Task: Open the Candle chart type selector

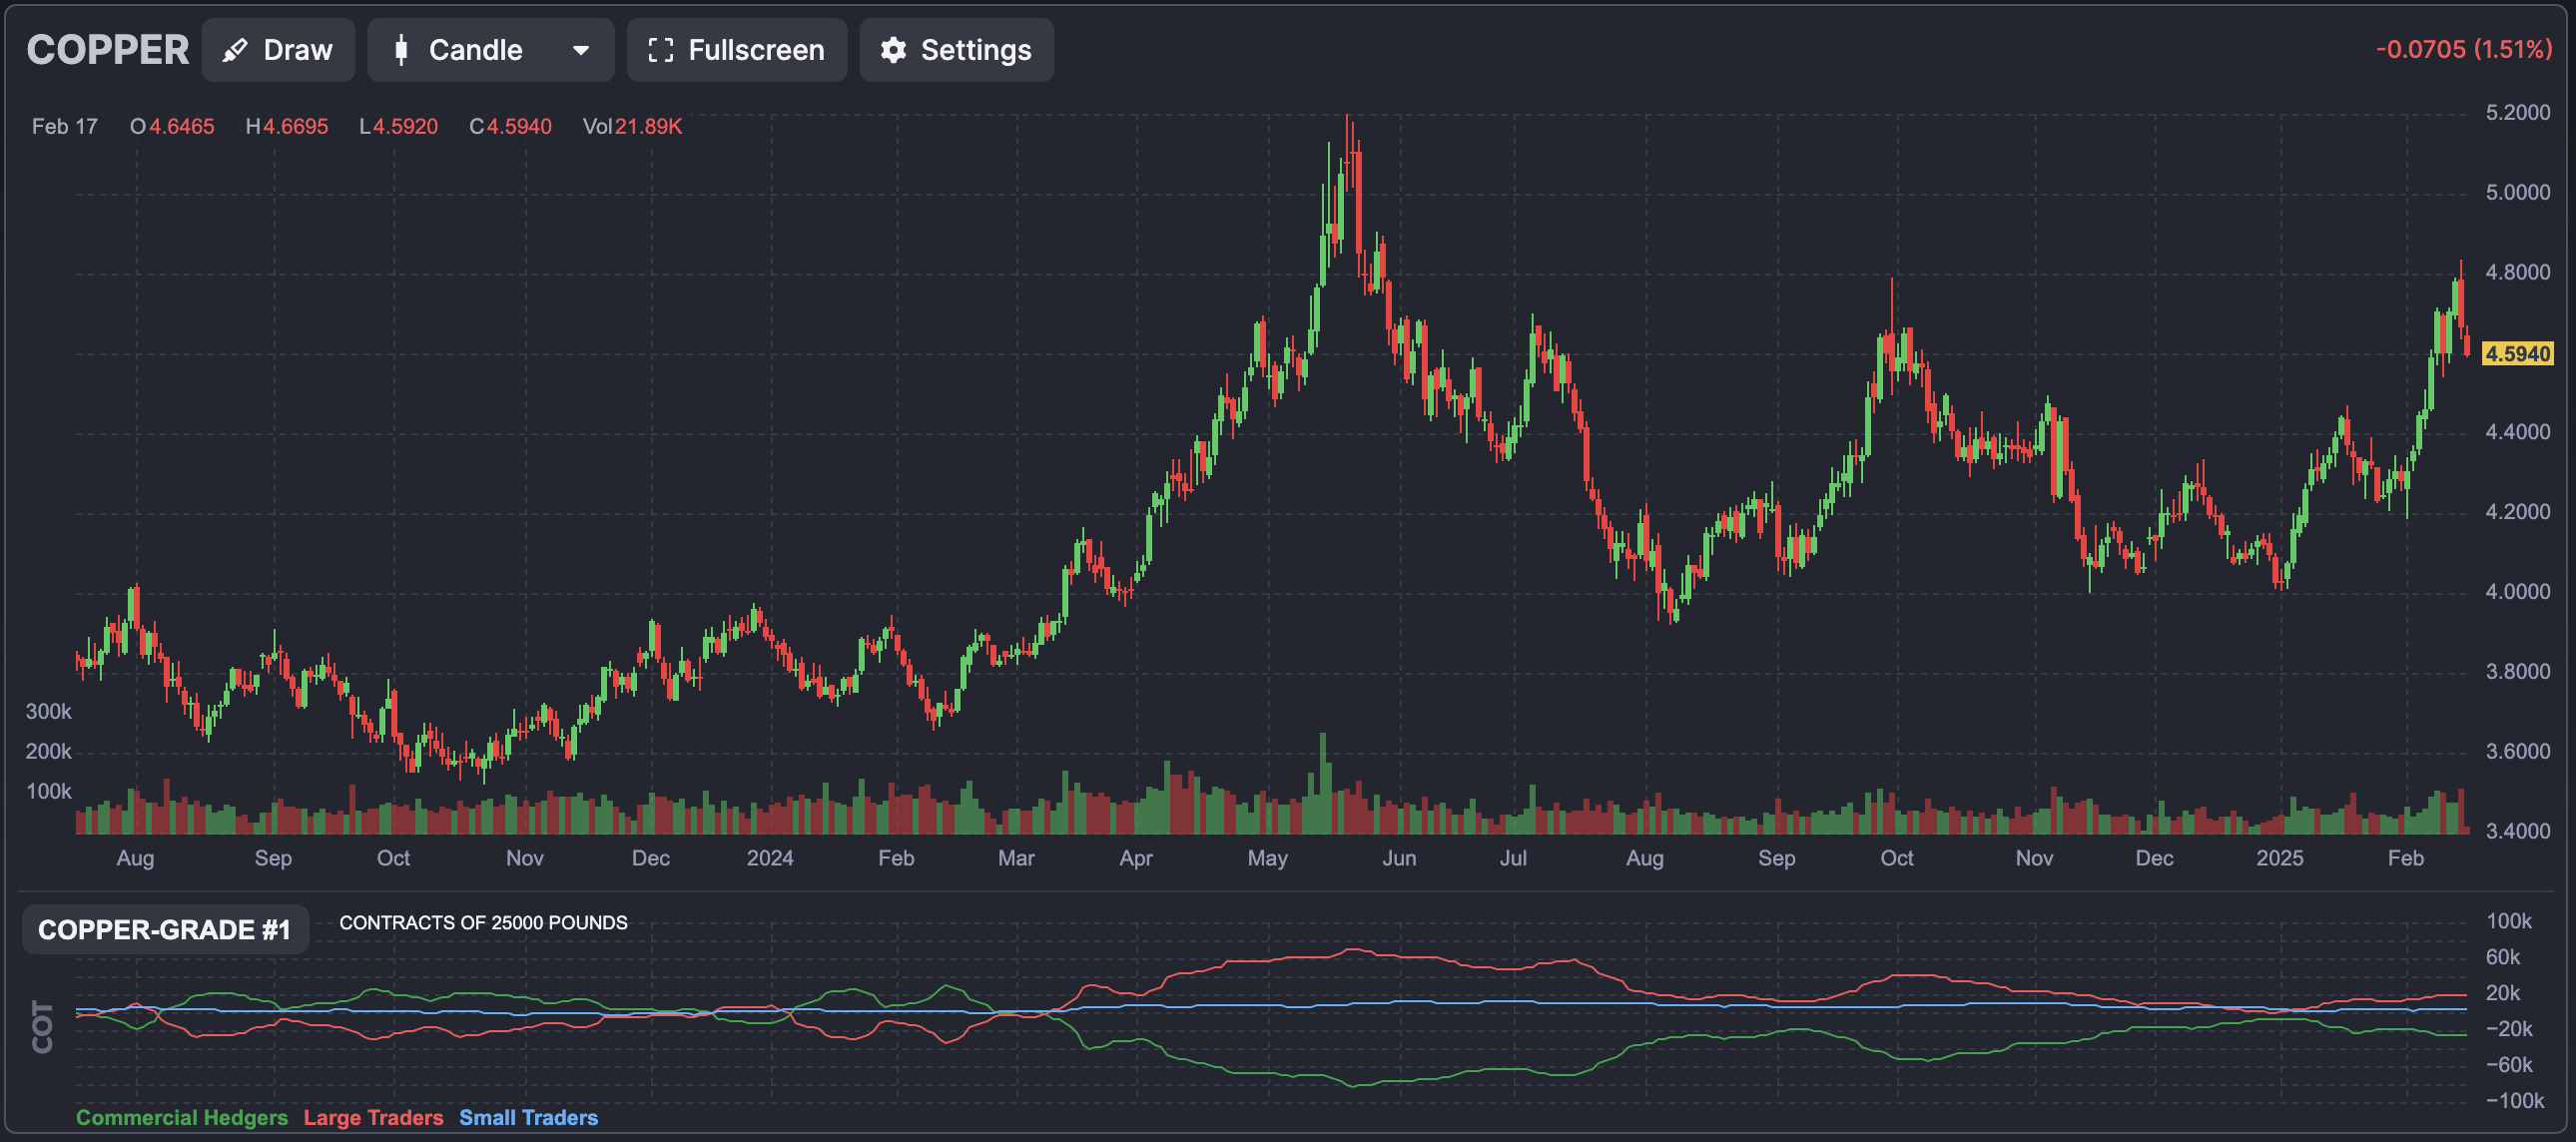Action: click(x=475, y=50)
